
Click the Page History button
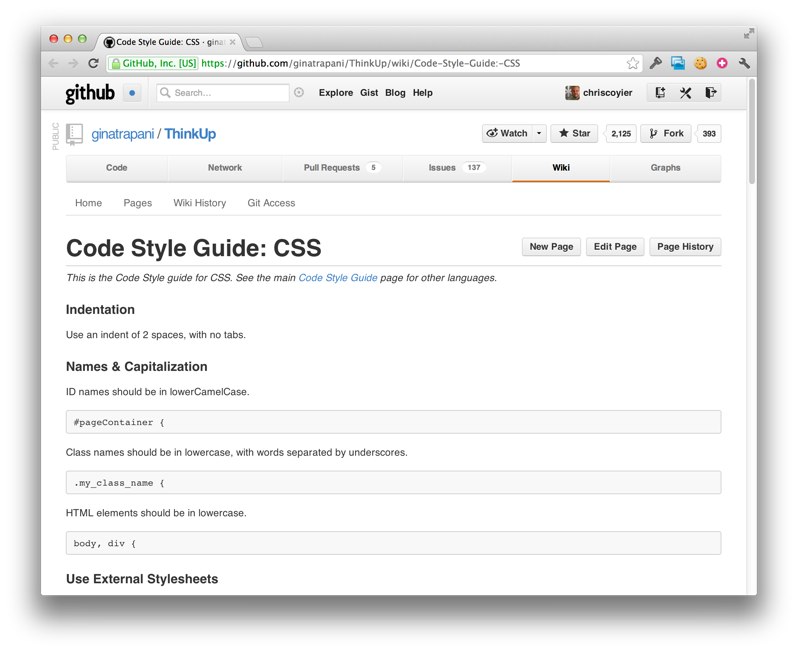tap(685, 247)
